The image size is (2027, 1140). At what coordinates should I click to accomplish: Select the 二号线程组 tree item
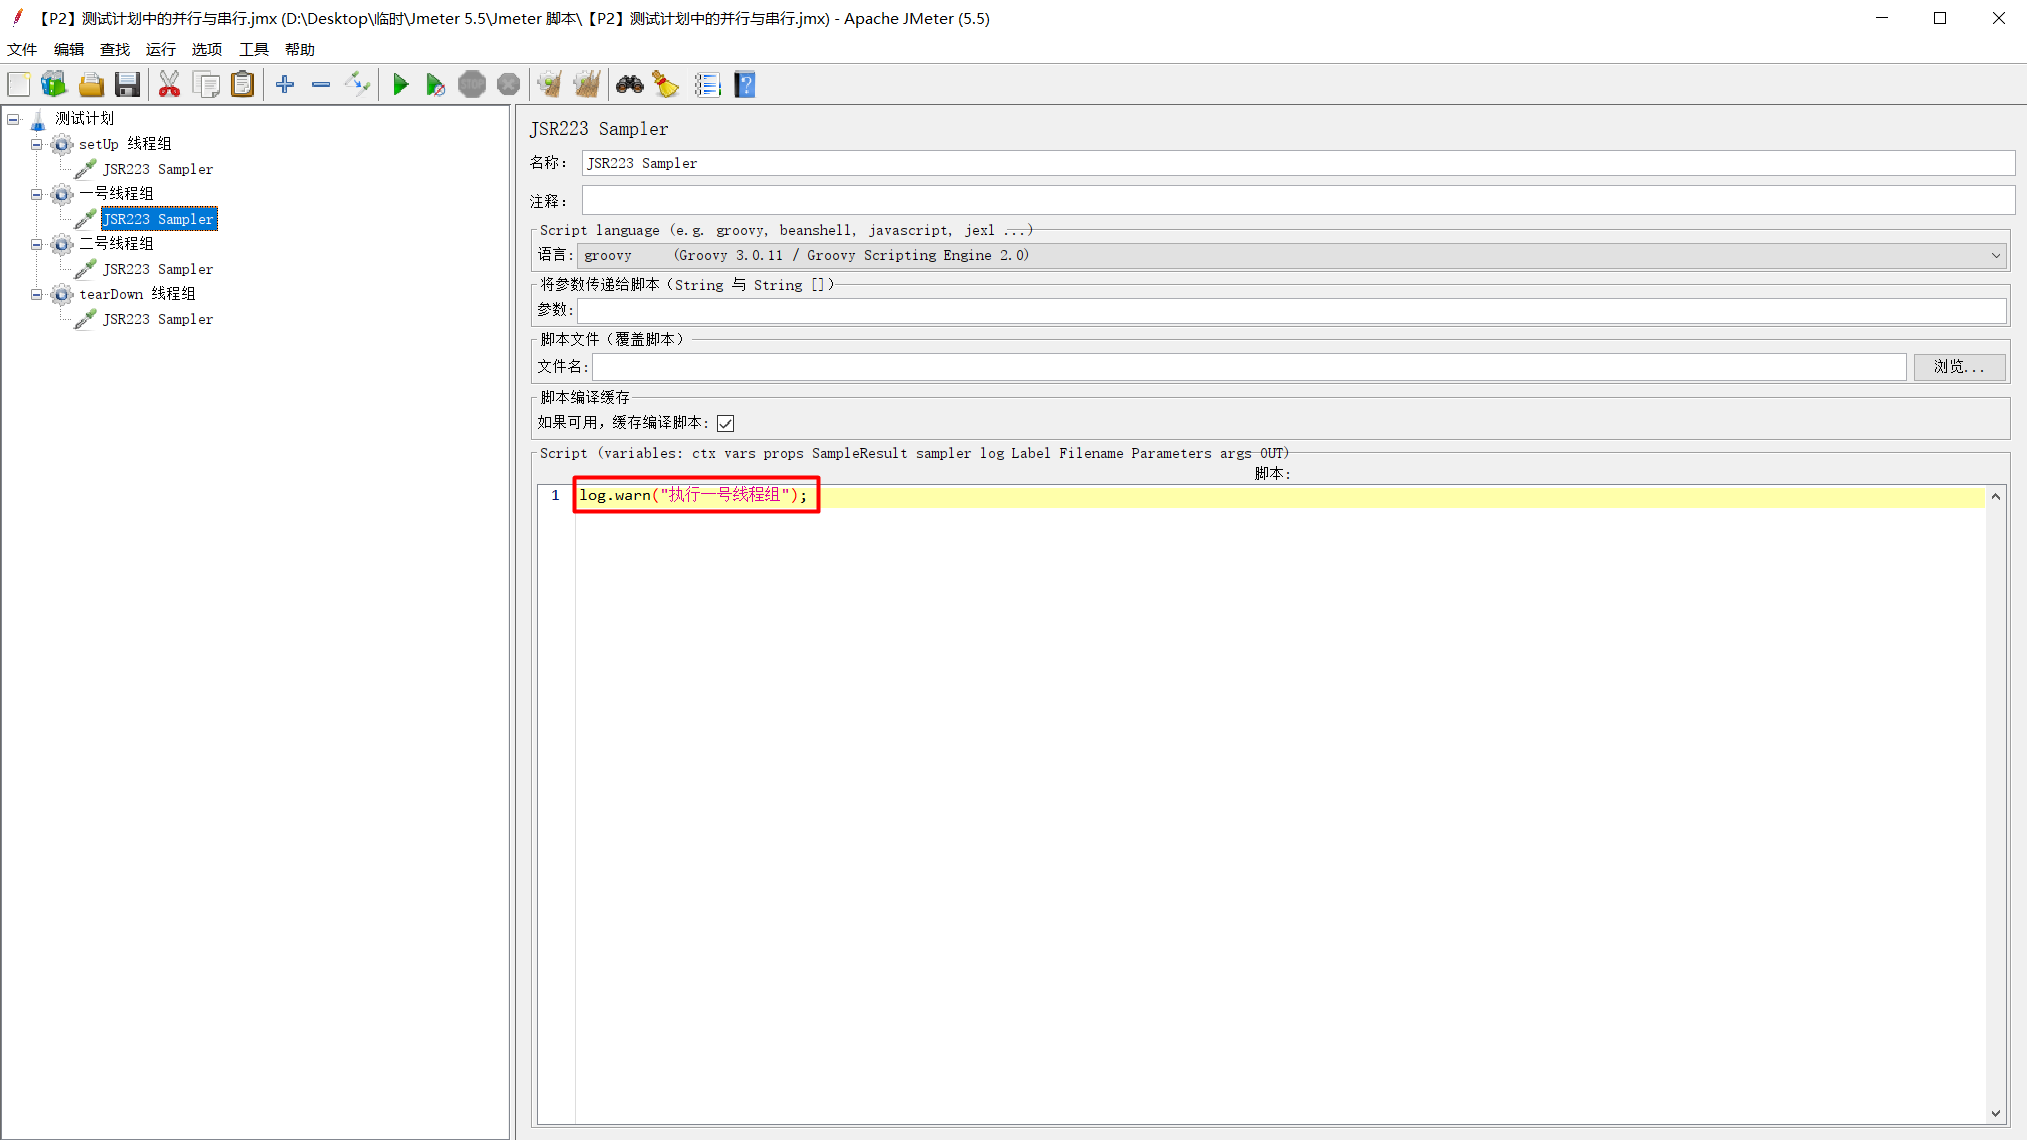coord(116,244)
